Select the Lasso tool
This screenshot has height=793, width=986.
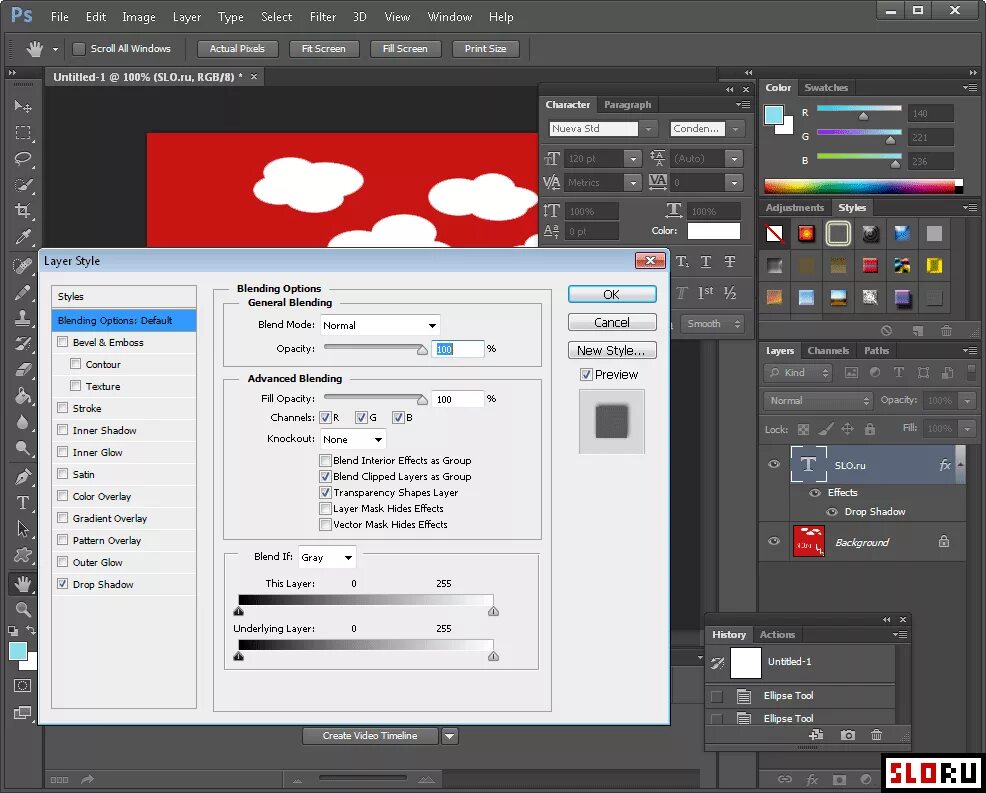(23, 158)
